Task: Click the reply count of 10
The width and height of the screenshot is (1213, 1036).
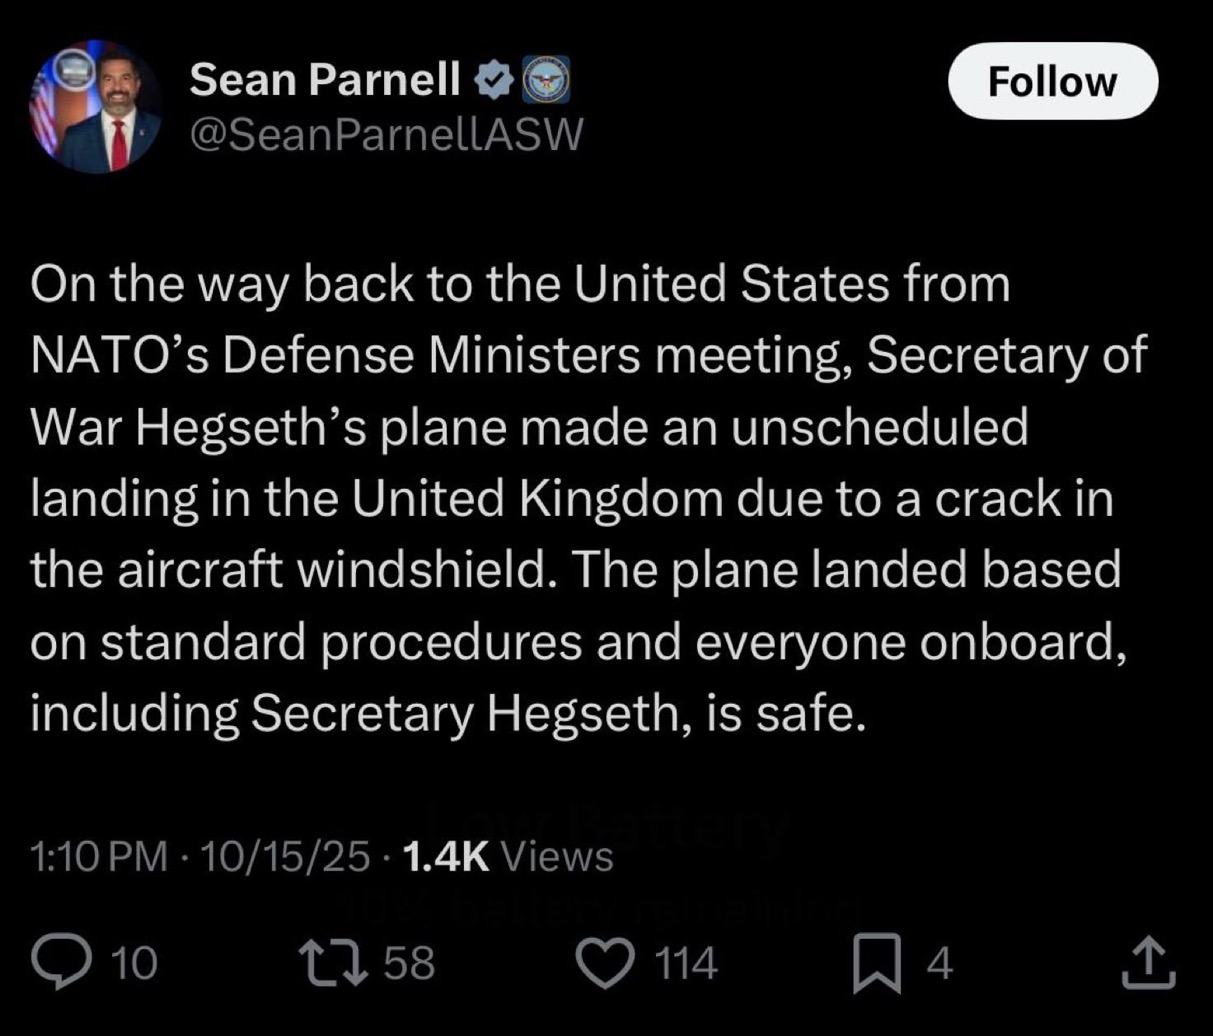Action: coord(133,963)
